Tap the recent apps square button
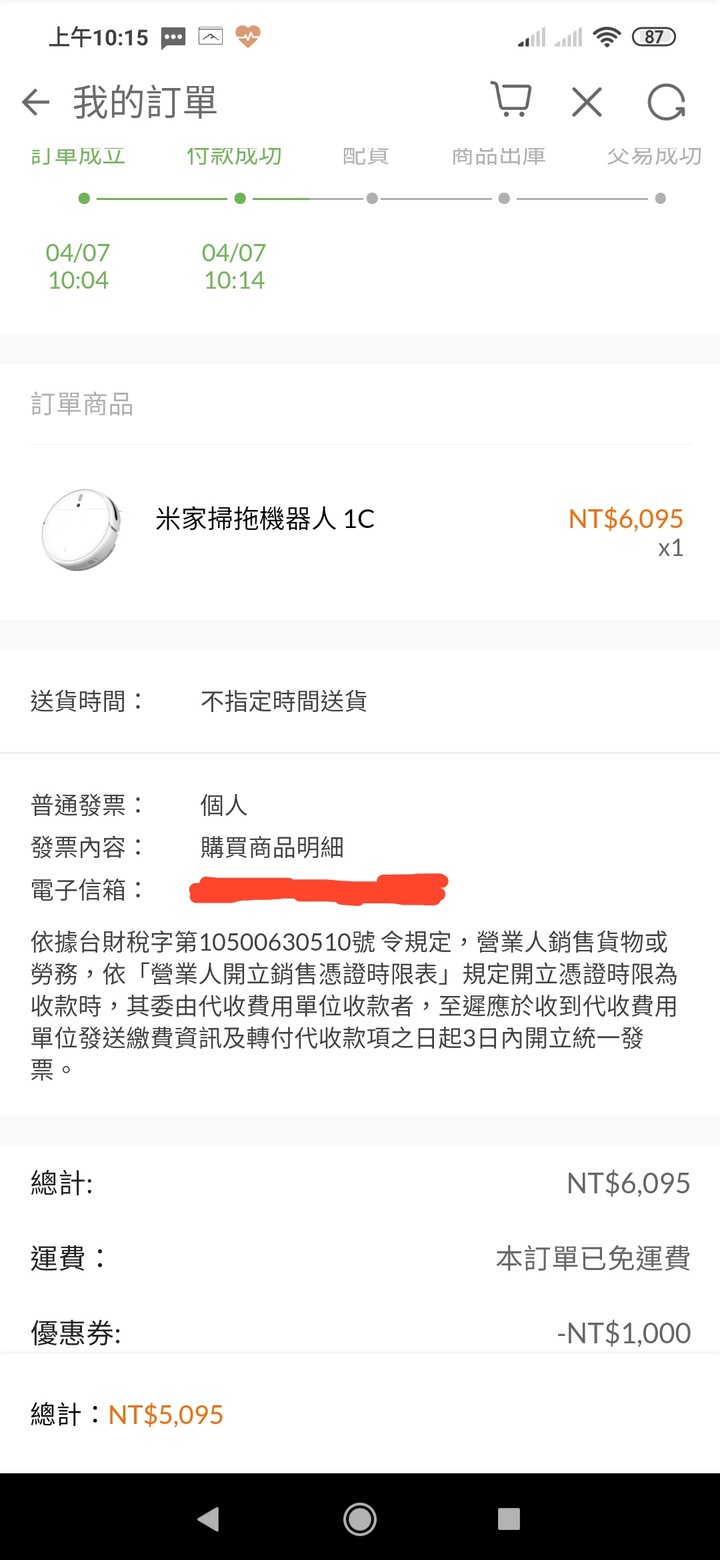This screenshot has height=1560, width=720. point(509,1519)
